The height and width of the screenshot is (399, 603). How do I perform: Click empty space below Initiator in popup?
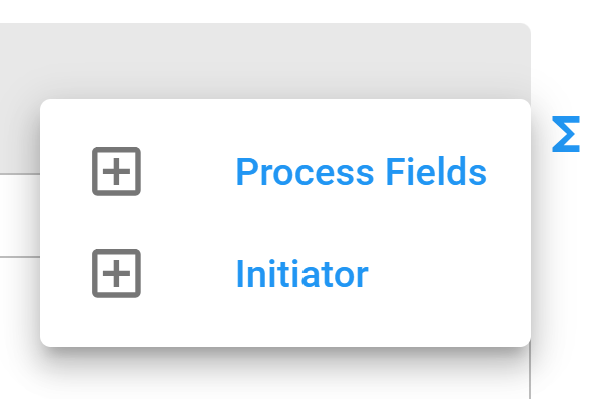285,323
